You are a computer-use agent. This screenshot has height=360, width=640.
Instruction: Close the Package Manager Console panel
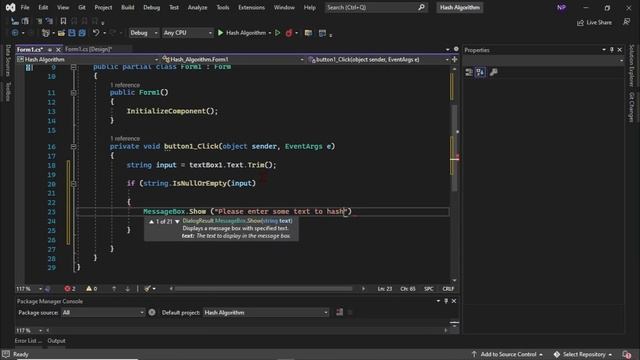pos(453,301)
